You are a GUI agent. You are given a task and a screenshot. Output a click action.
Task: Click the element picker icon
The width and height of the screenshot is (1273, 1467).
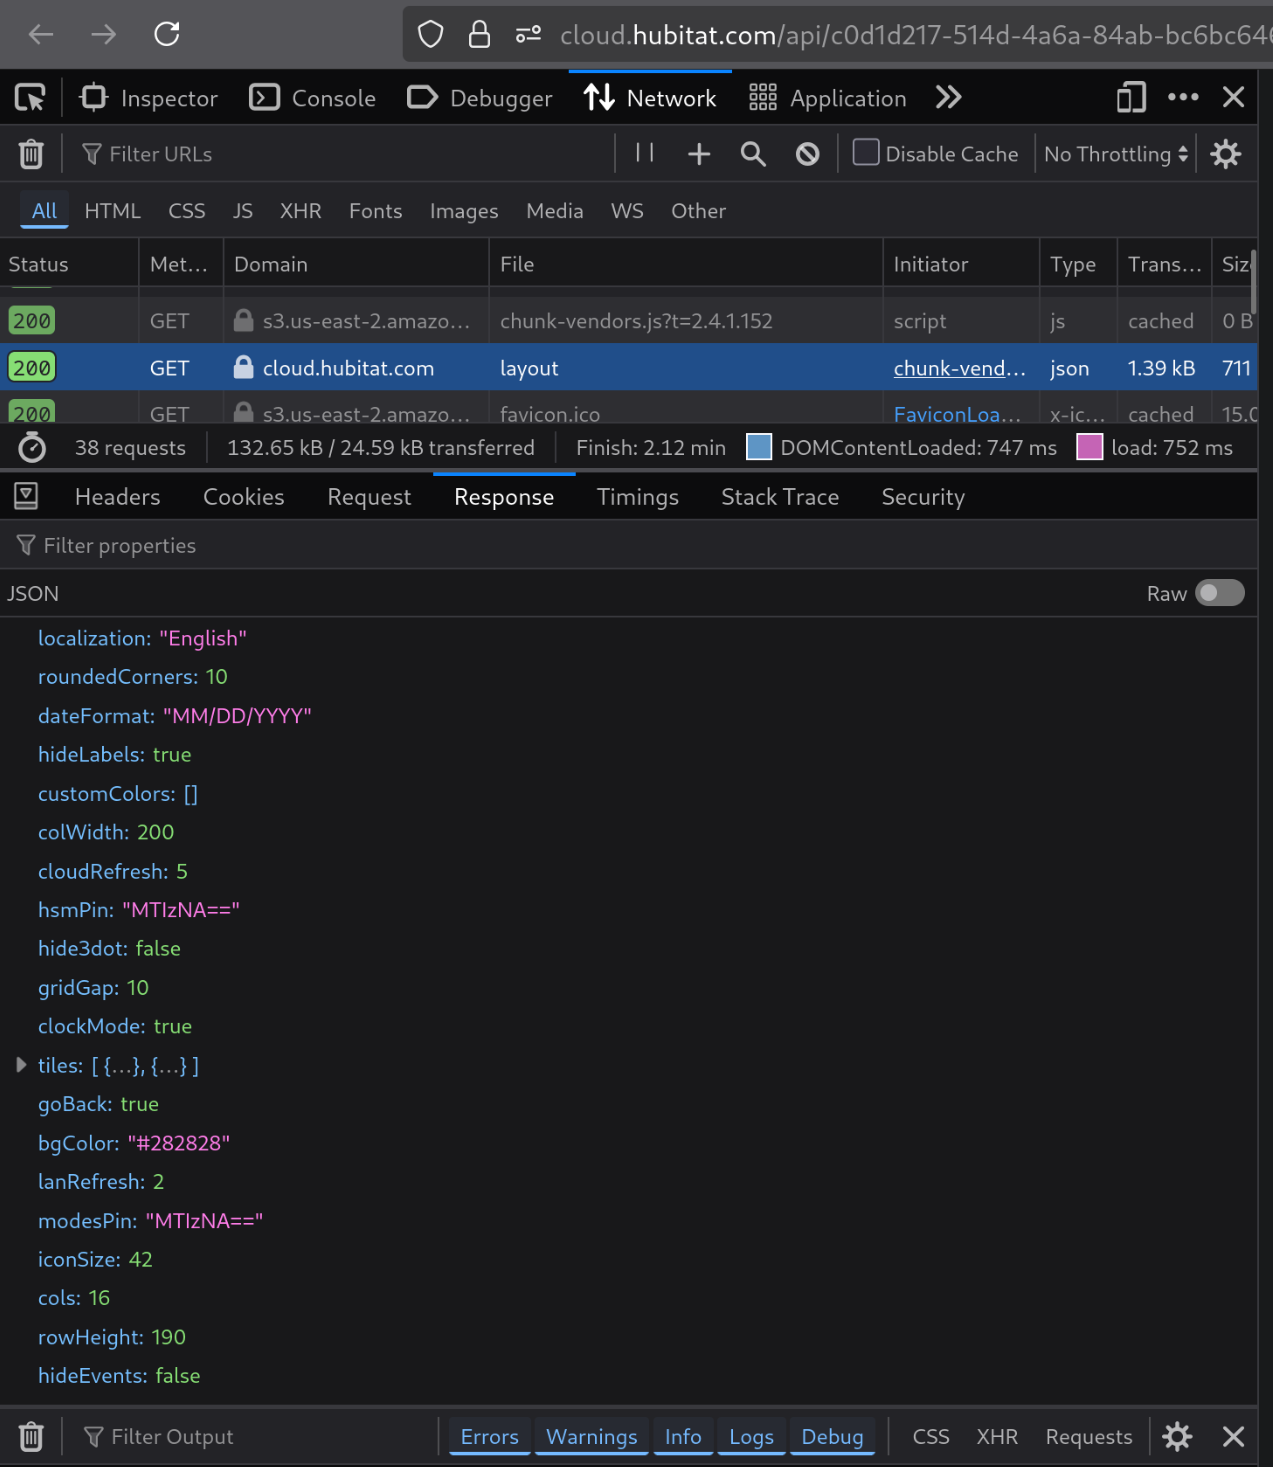(x=30, y=98)
